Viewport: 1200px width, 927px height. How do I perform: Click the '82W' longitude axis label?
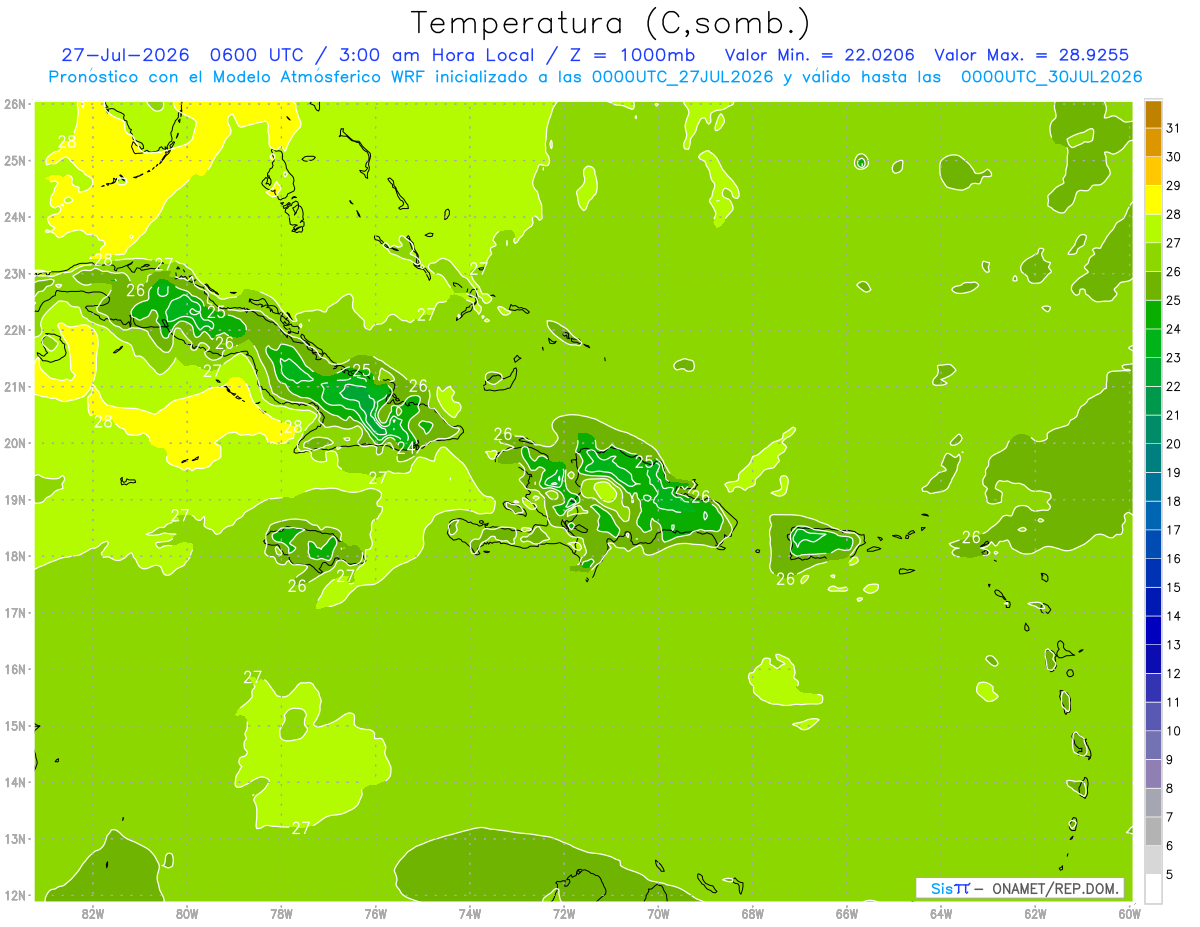point(93,913)
